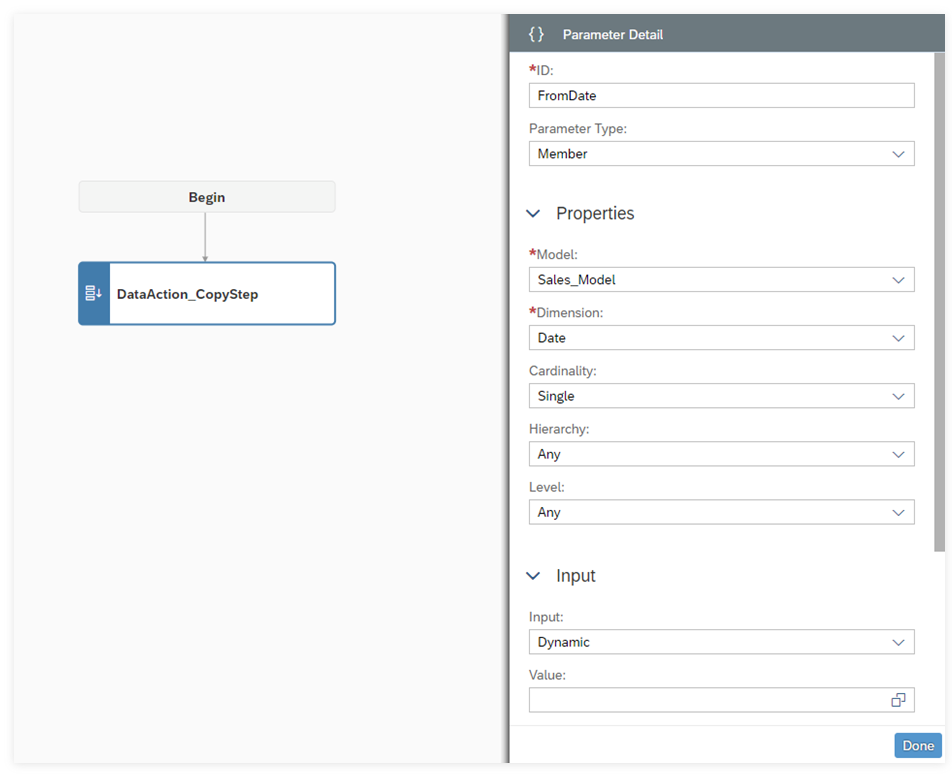This screenshot has width=952, height=780.
Task: Select the DataAction_CopyStep node
Action: tap(220, 294)
